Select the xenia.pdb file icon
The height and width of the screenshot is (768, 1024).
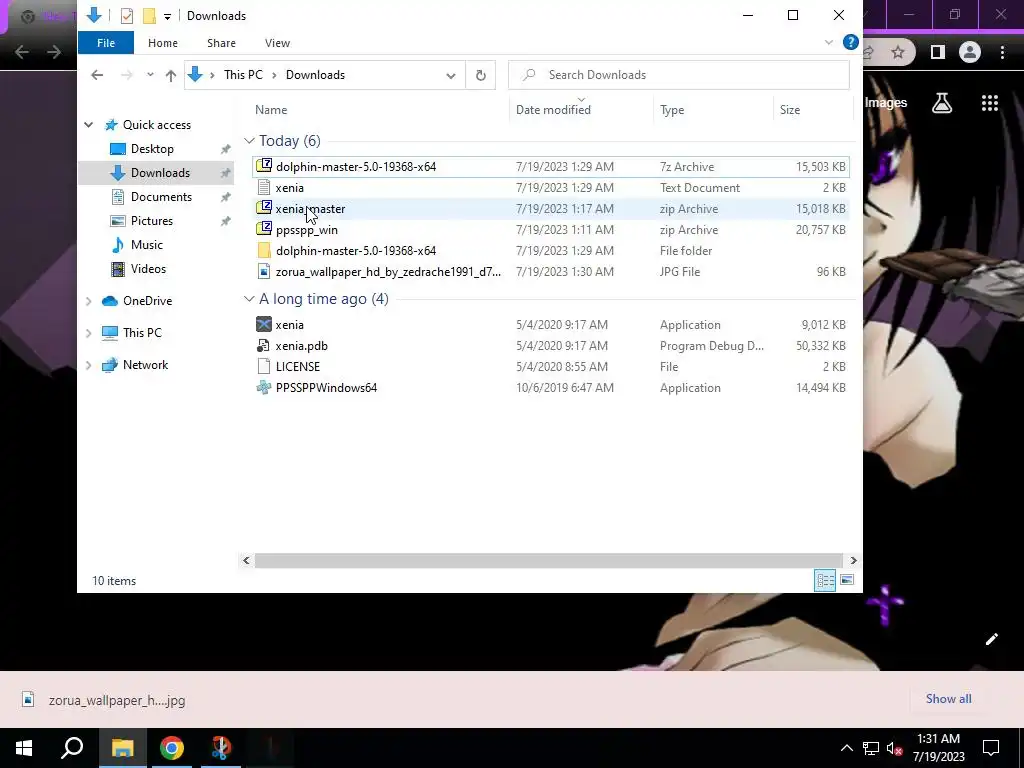[264, 345]
